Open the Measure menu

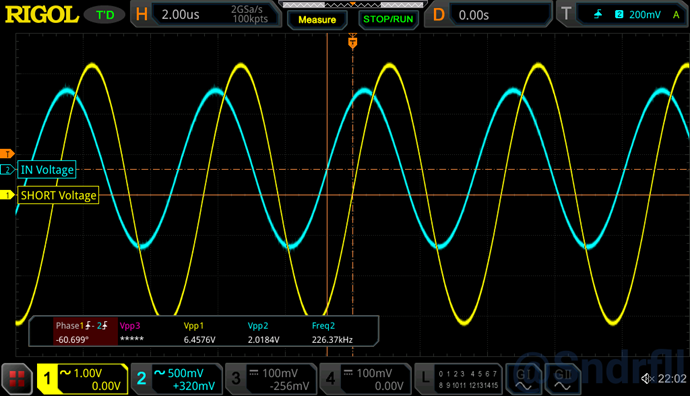[317, 19]
